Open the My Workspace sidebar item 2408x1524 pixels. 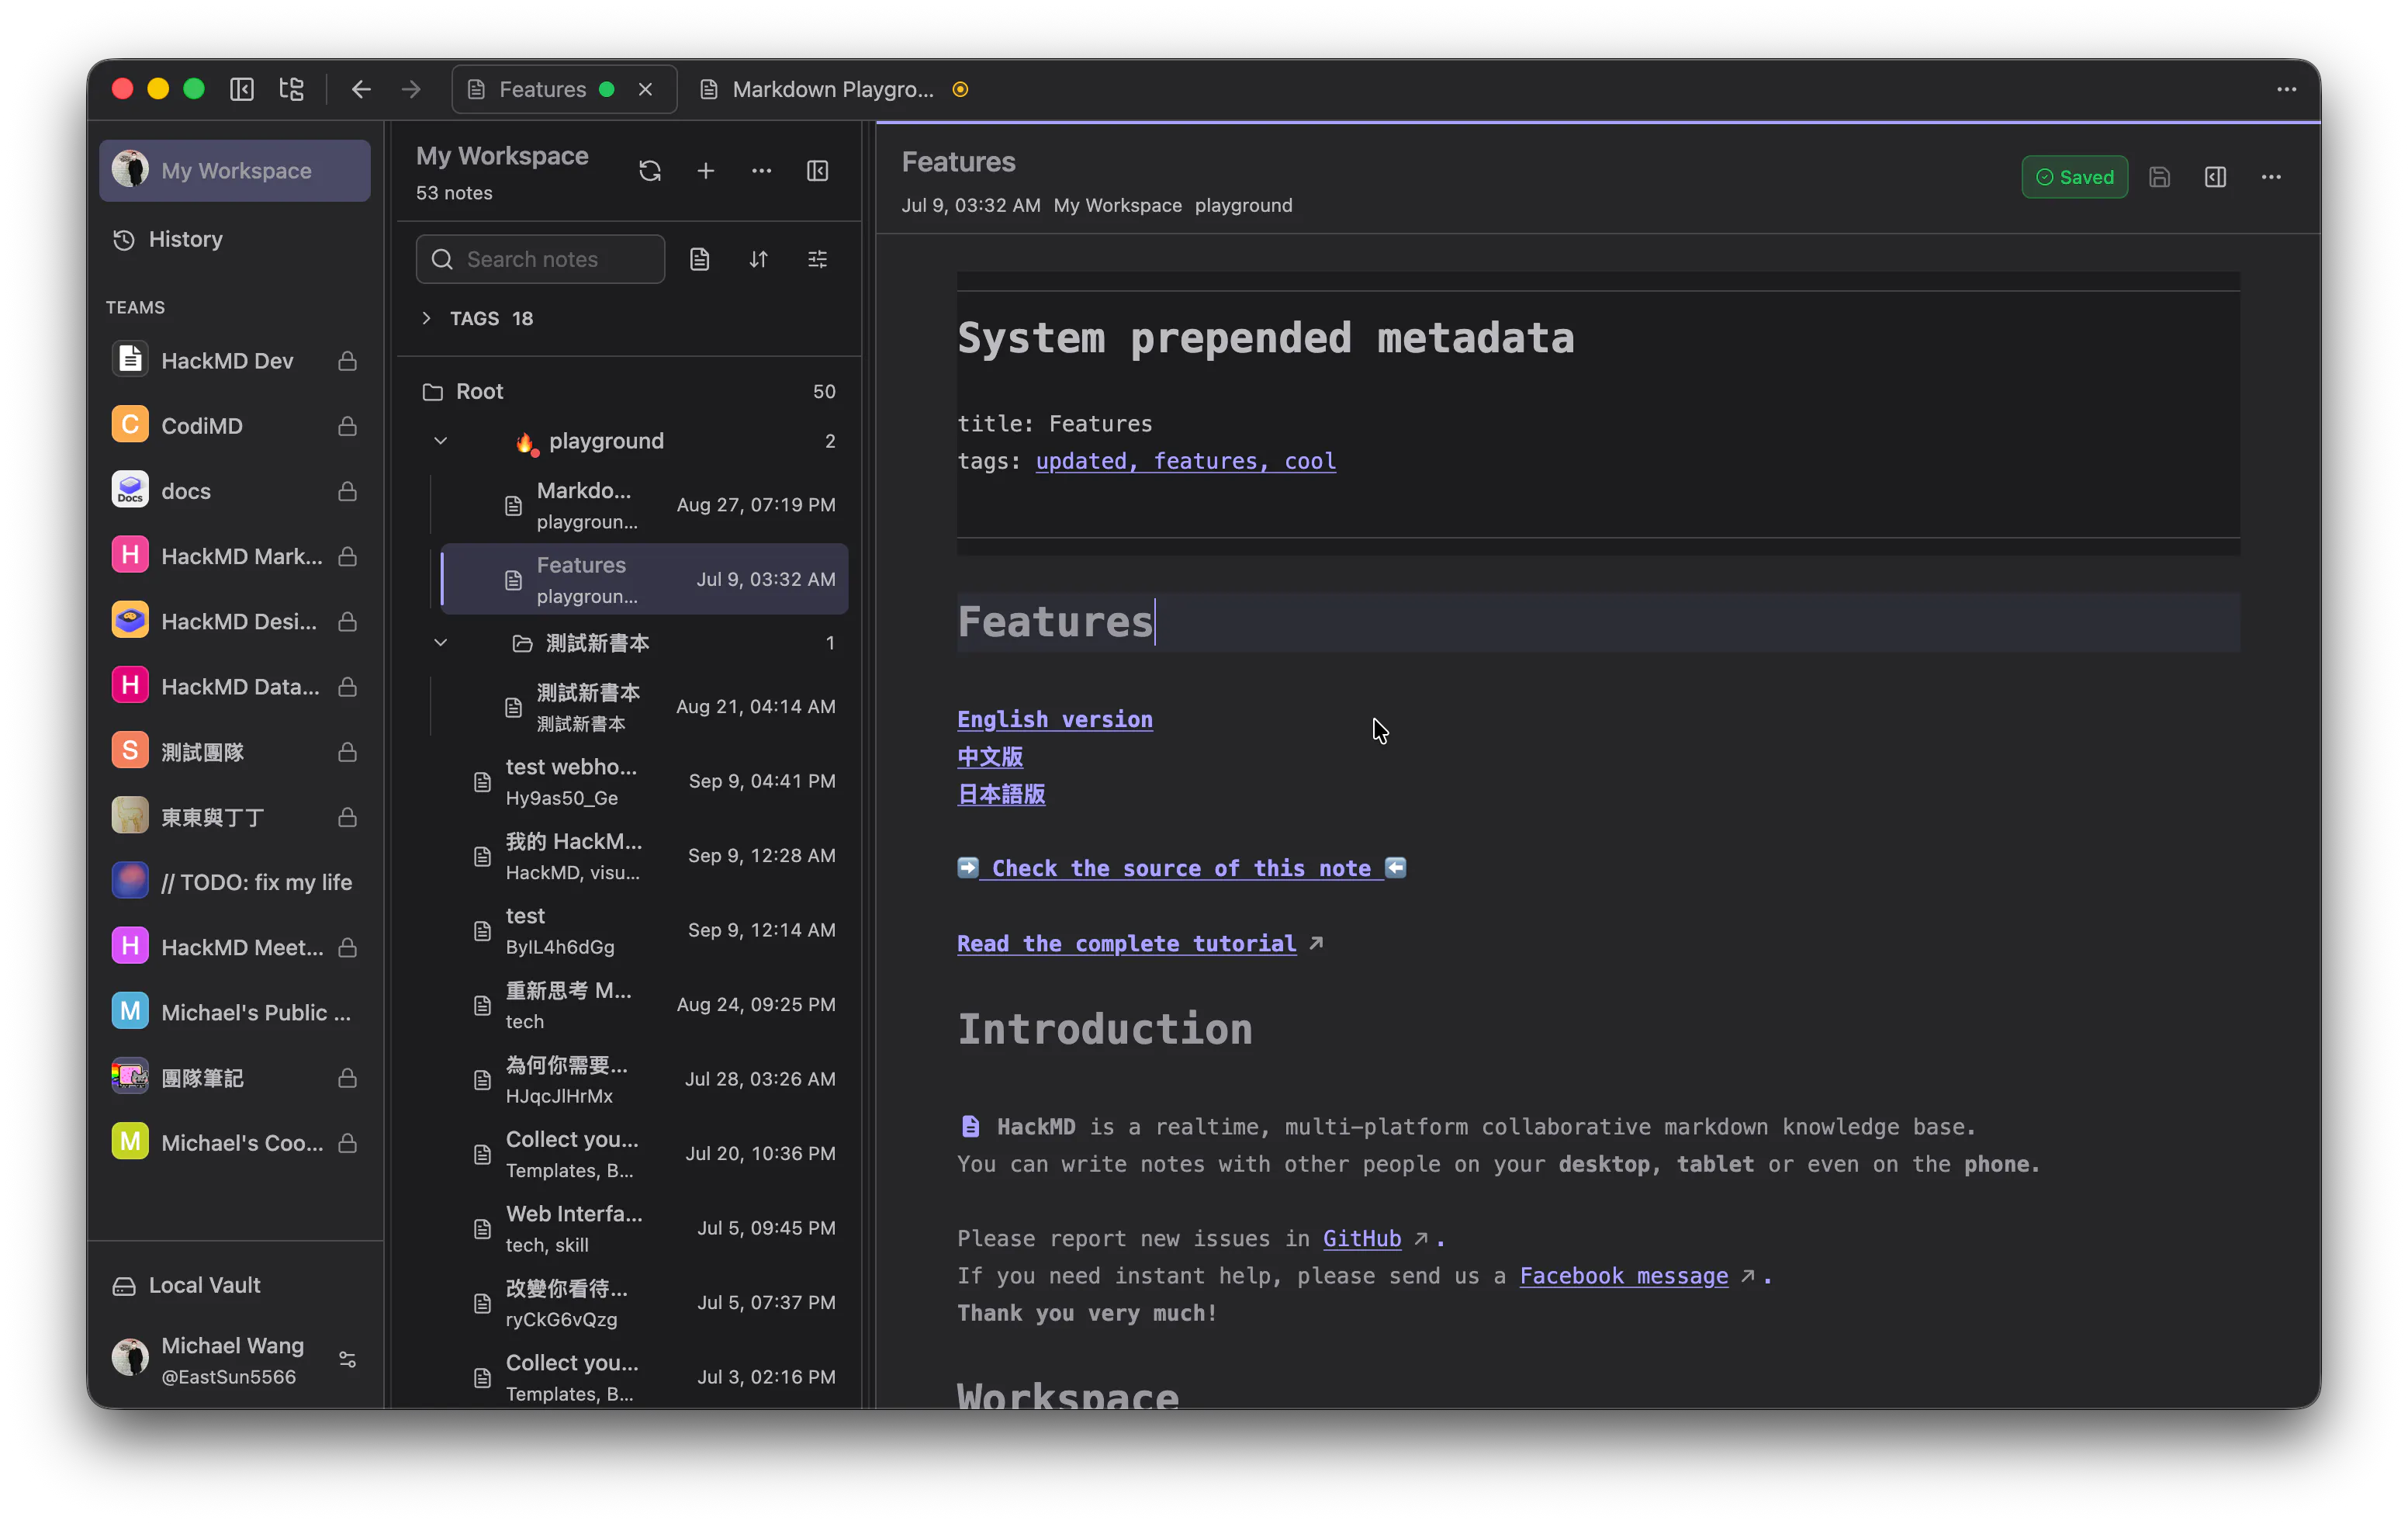[x=235, y=171]
